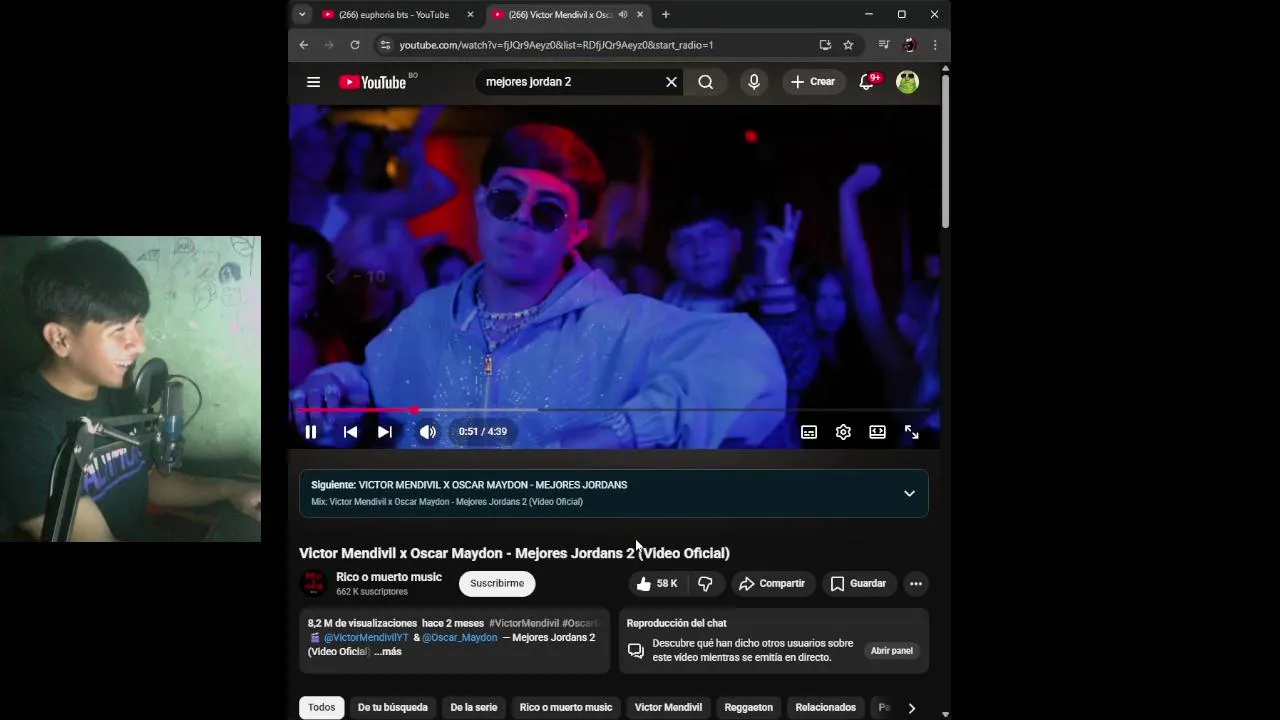
Task: Select the Relacionados chip
Action: [x=825, y=707]
